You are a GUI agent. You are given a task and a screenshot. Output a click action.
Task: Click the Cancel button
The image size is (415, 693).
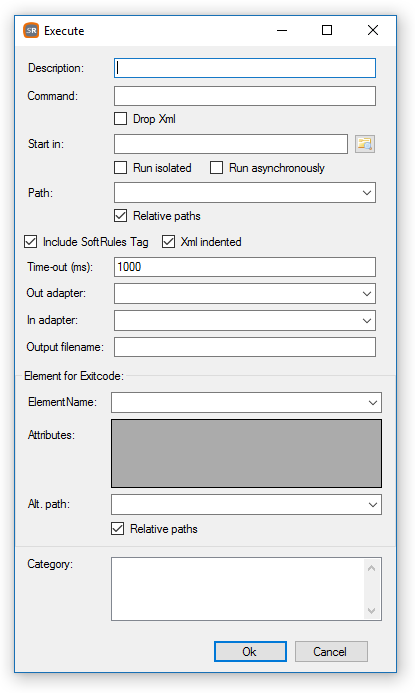[x=331, y=651]
